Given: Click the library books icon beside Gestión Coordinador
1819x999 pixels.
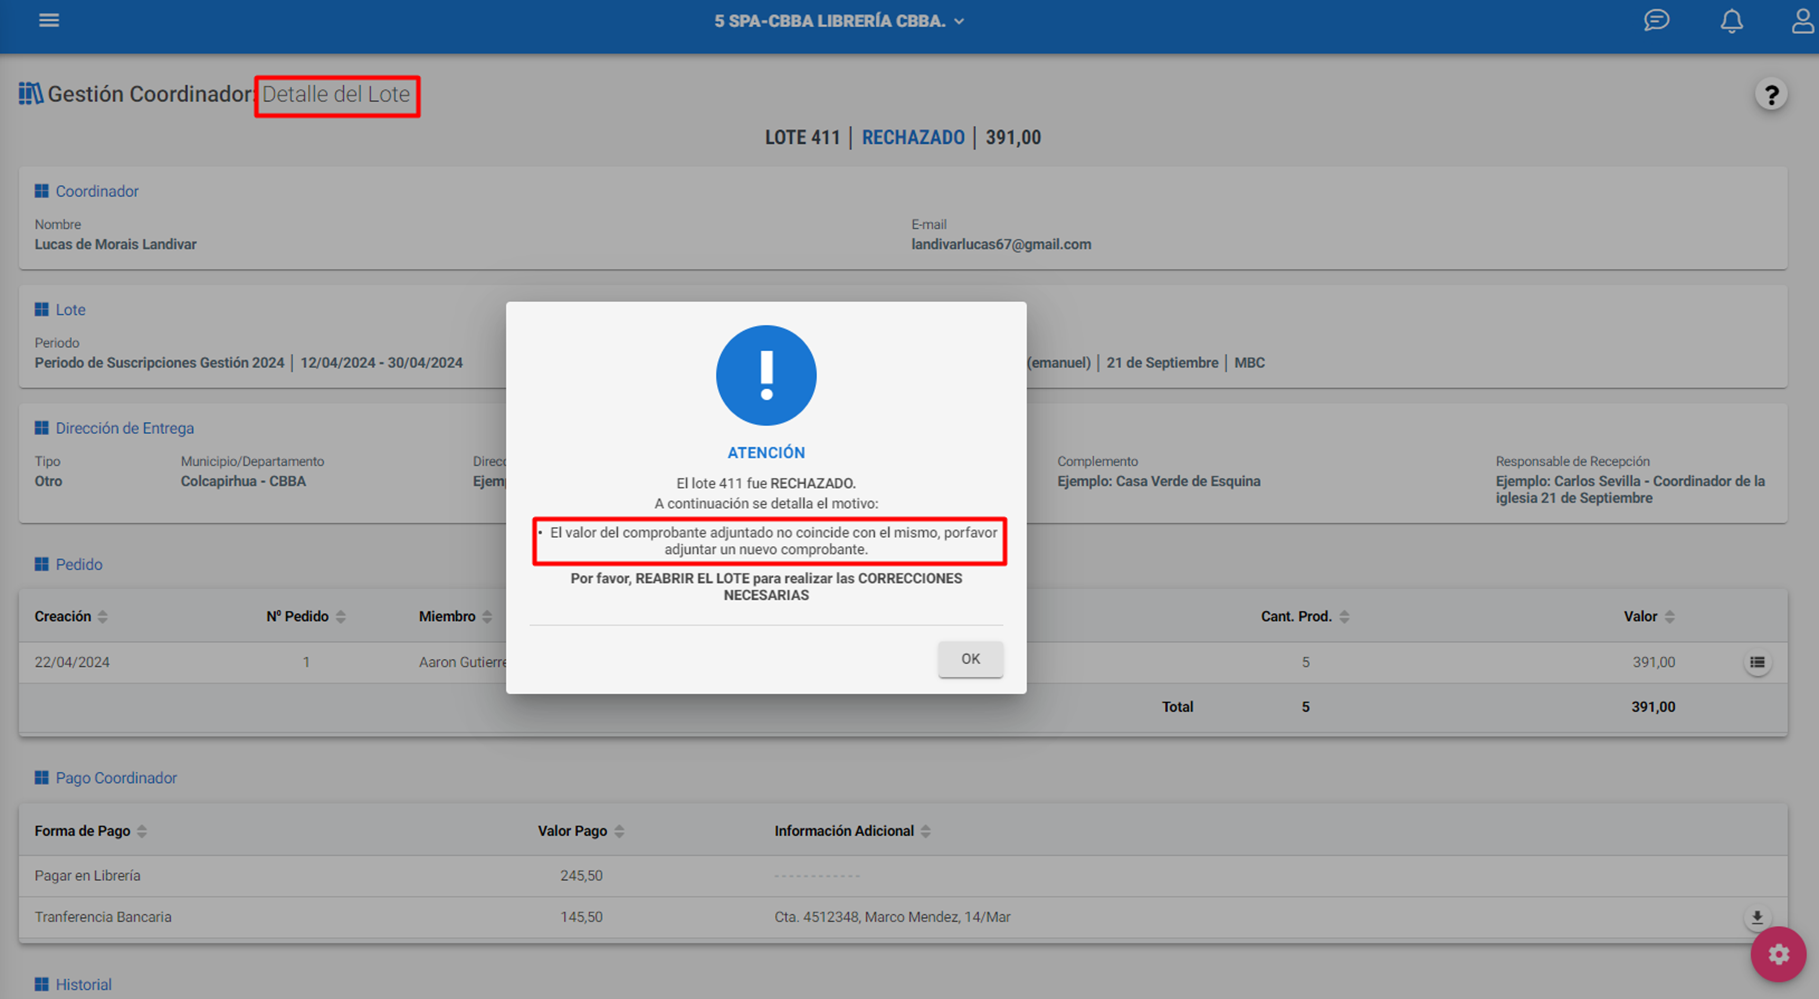Looking at the screenshot, I should click(x=30, y=94).
